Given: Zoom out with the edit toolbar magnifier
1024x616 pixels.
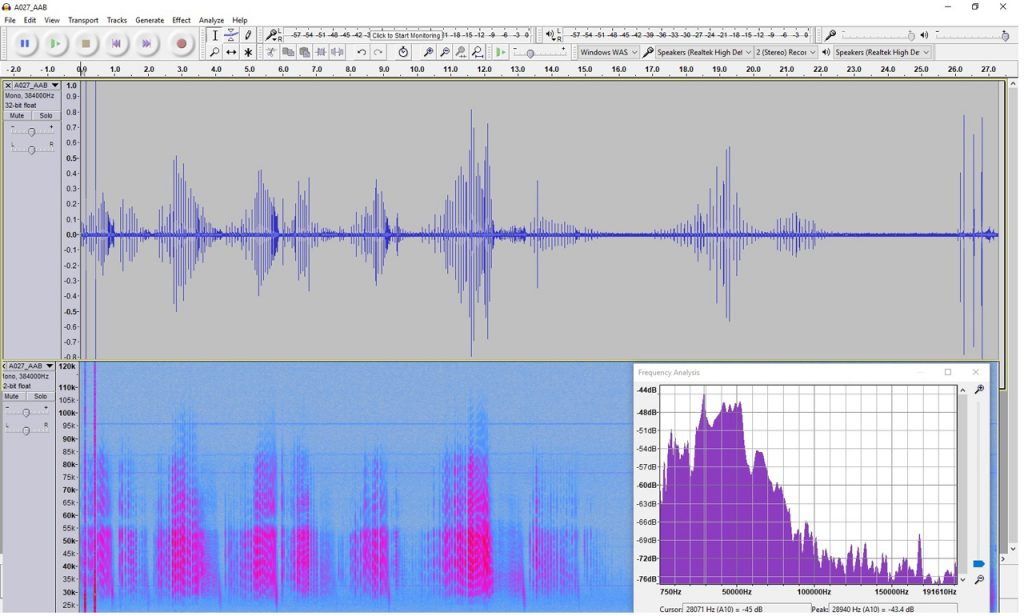Looking at the screenshot, I should pyautogui.click(x=445, y=52).
